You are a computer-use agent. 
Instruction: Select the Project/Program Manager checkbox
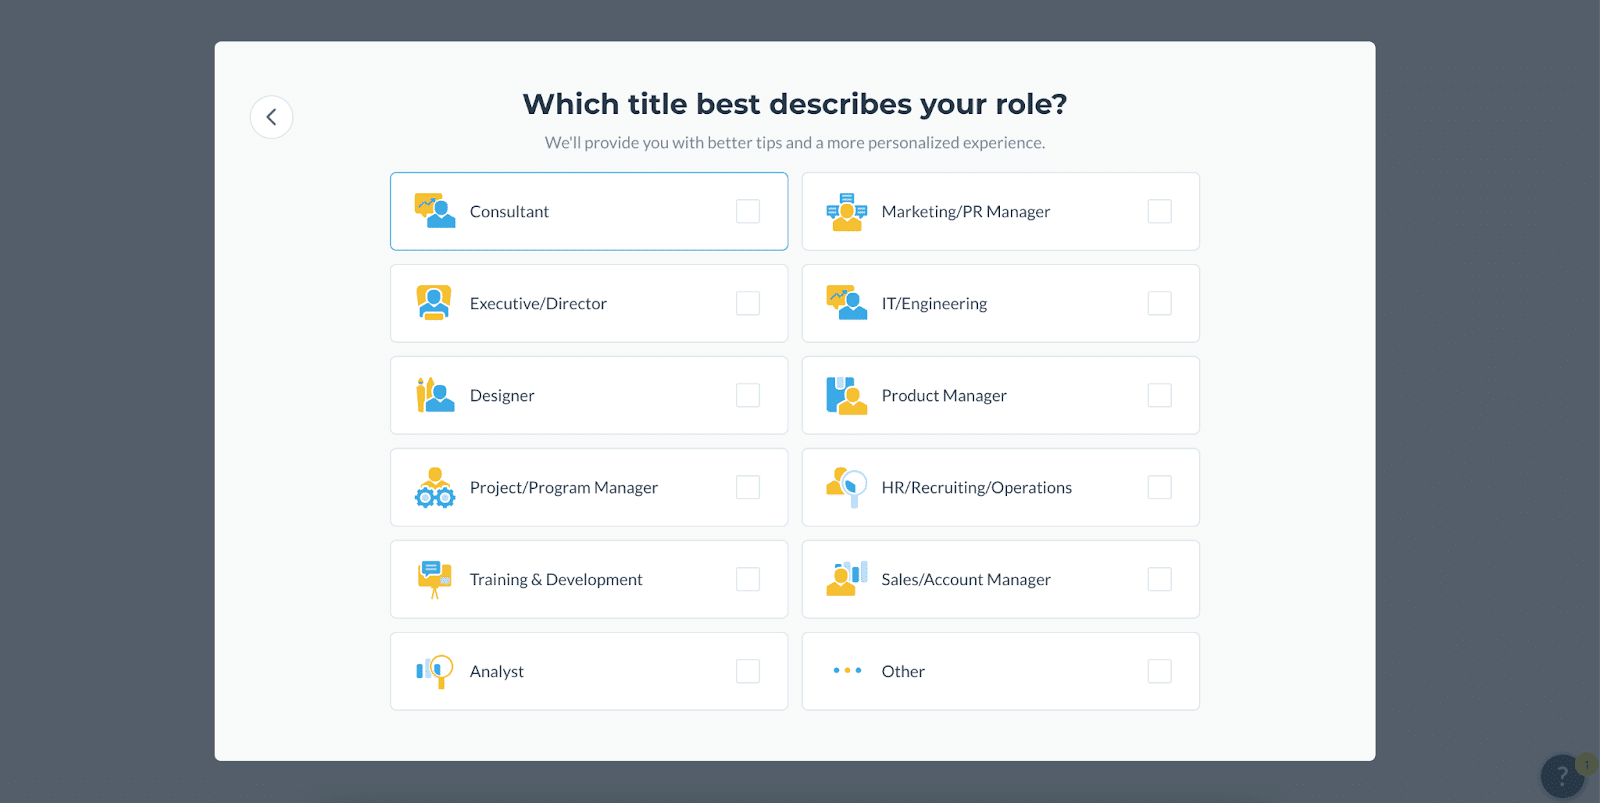click(748, 487)
